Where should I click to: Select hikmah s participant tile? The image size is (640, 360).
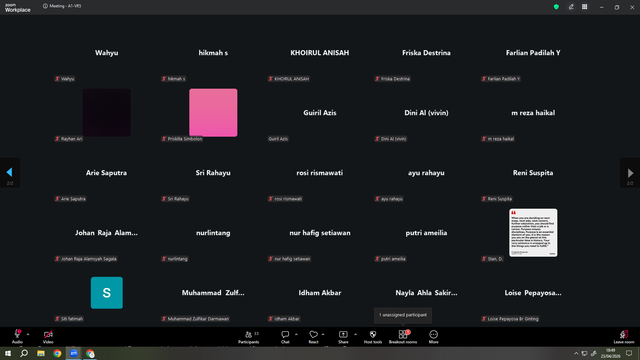[x=213, y=53]
